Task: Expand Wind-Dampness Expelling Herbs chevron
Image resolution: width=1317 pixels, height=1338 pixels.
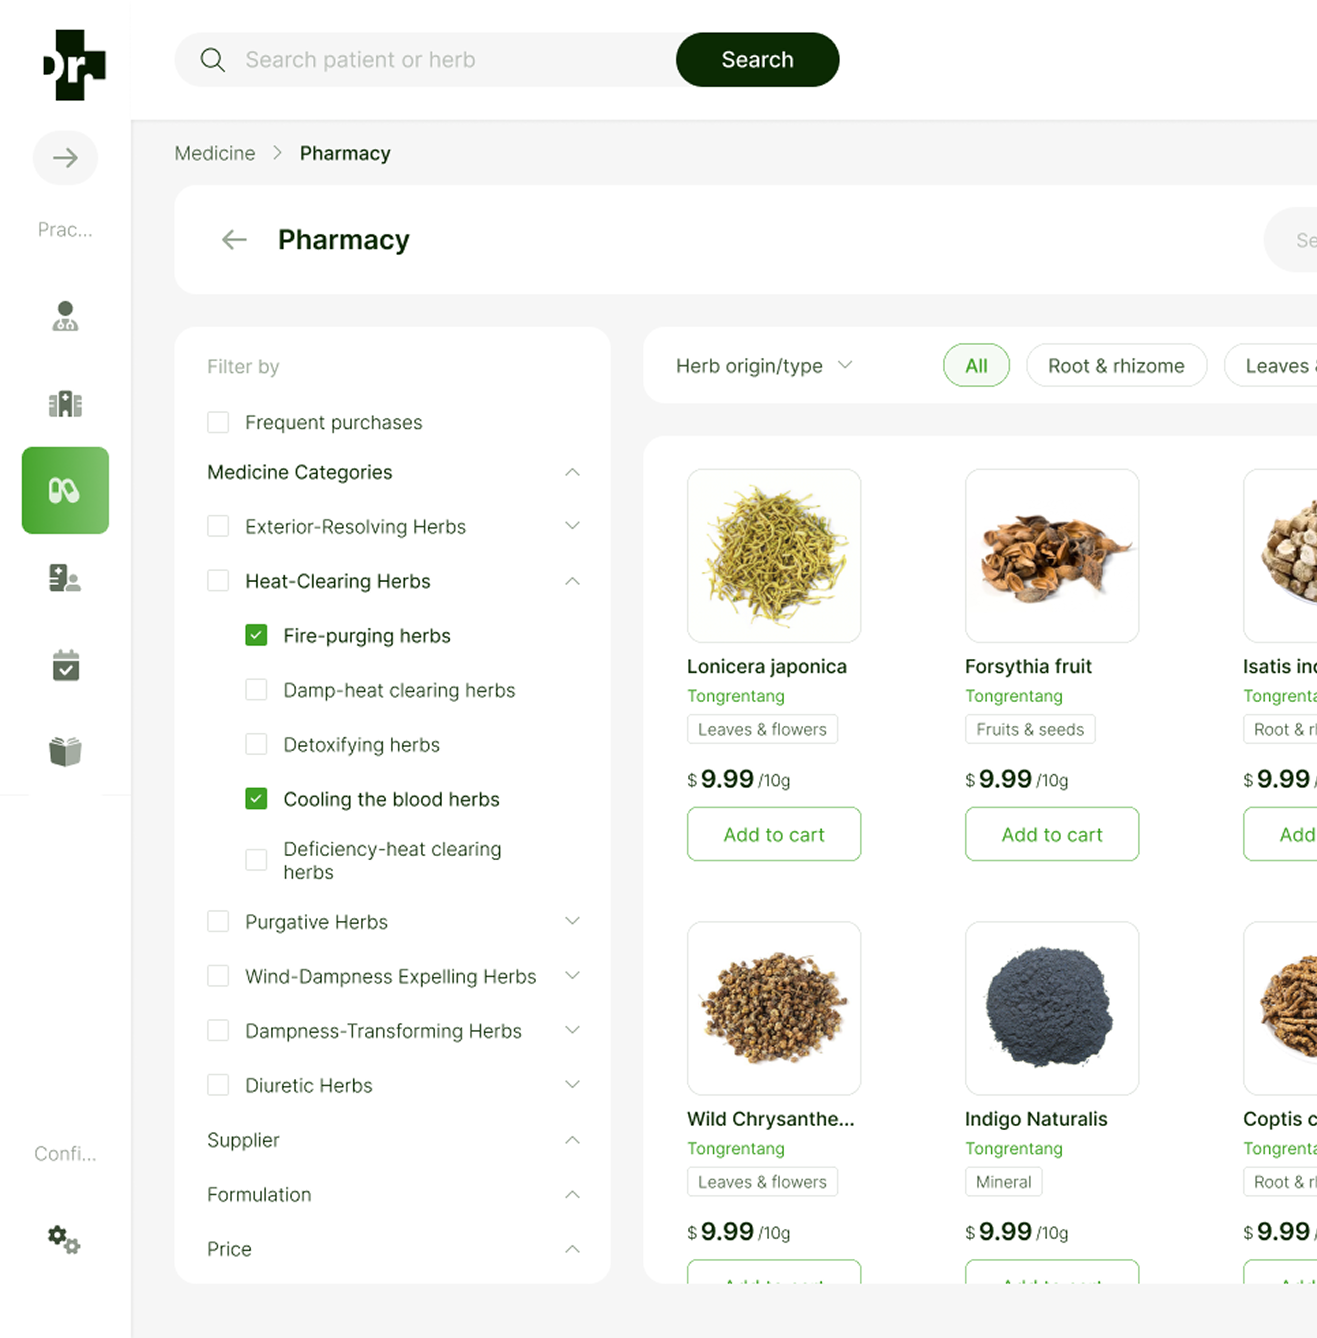Action: [x=572, y=976]
